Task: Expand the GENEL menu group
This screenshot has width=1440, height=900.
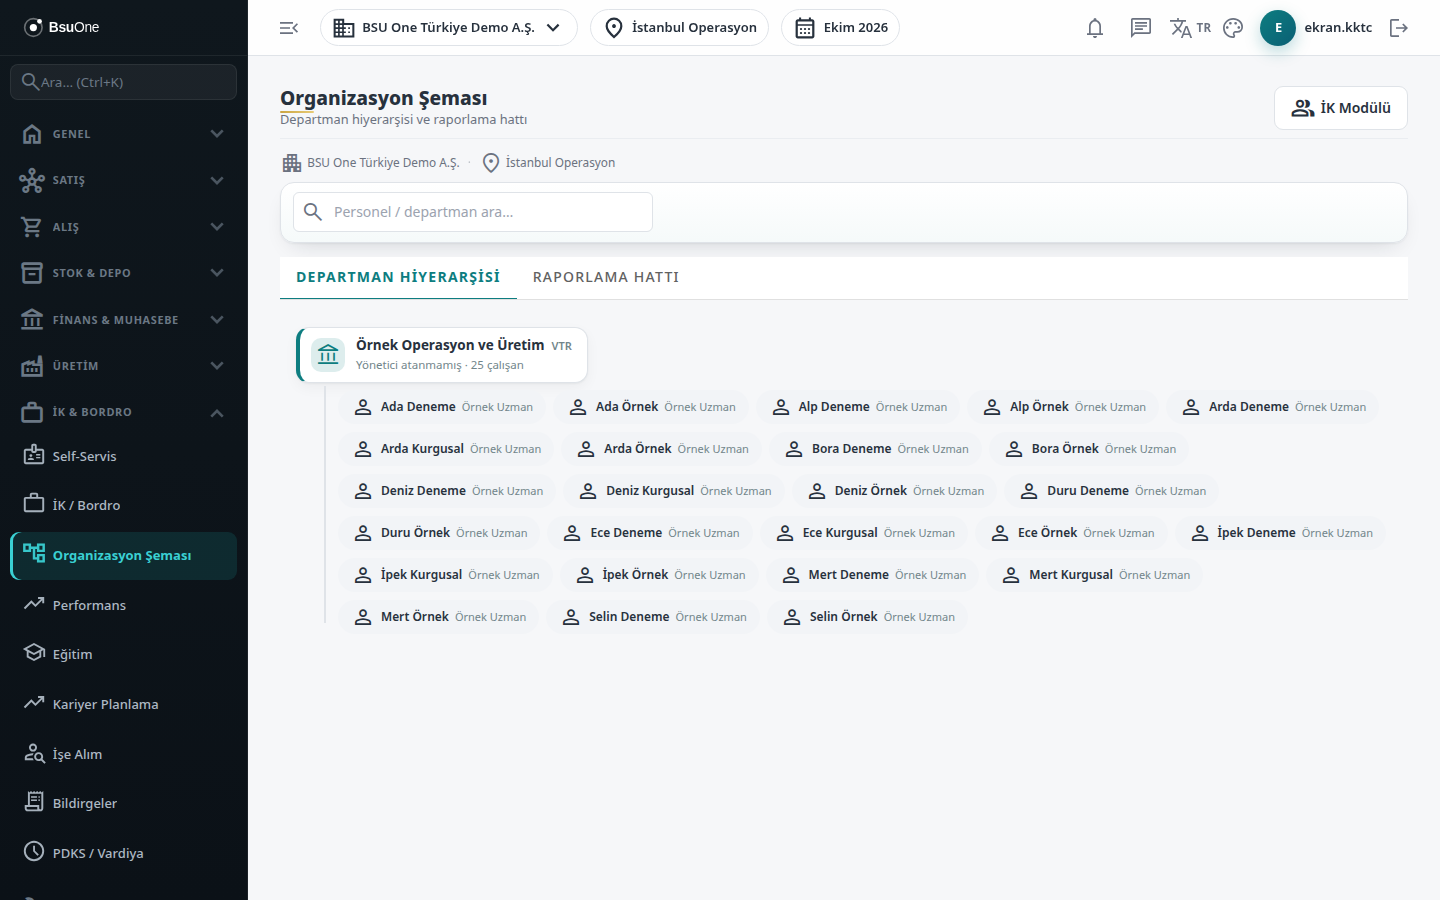Action: (124, 134)
